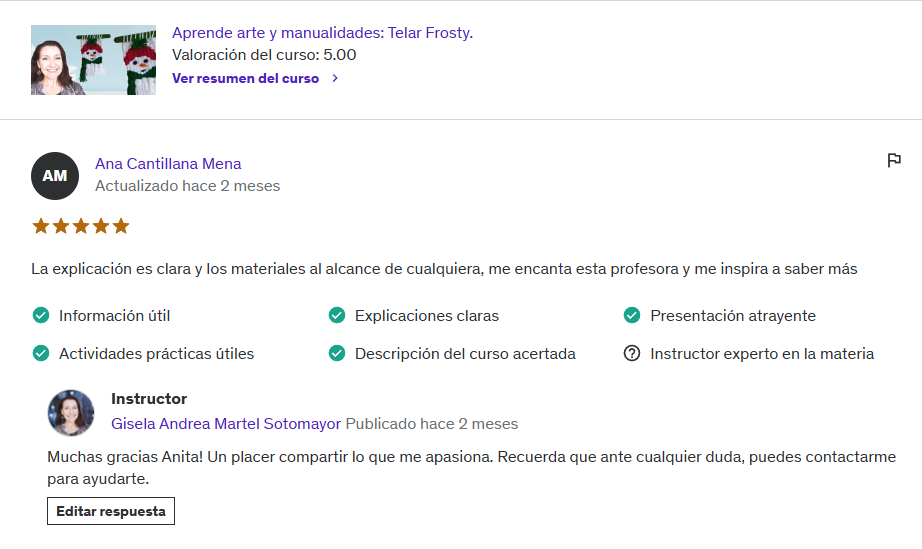The height and width of the screenshot is (549, 922).
Task: Click the Instructor experto en la materia label
Action: pyautogui.click(x=762, y=353)
